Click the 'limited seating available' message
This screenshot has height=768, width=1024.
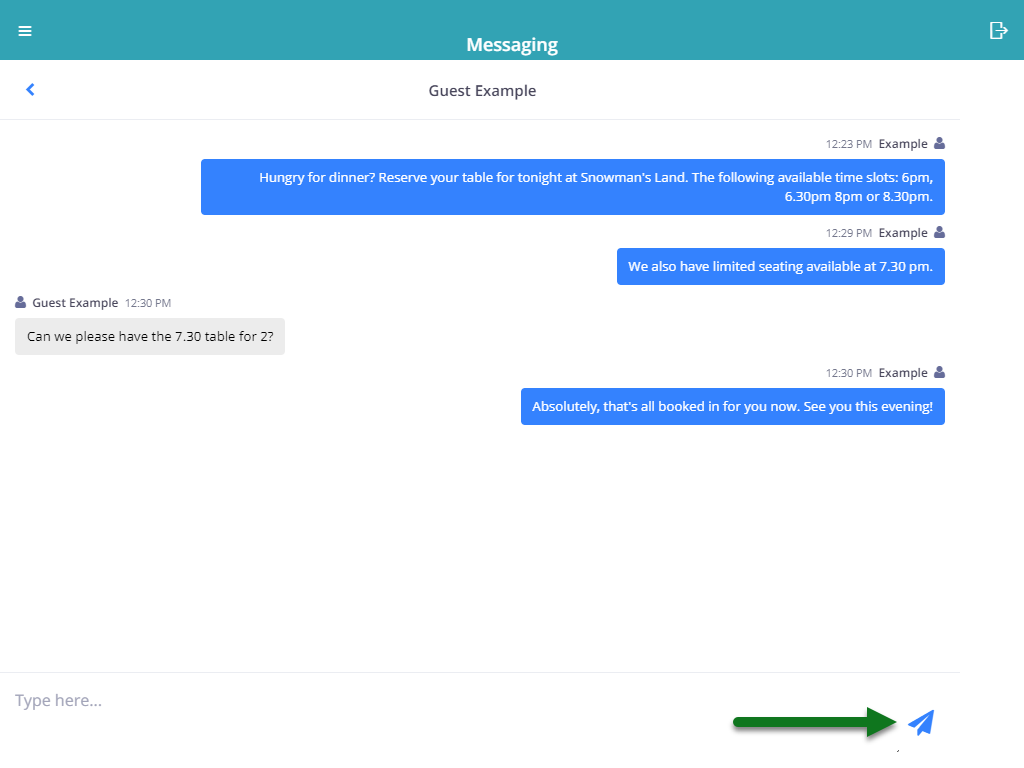pyautogui.click(x=780, y=266)
